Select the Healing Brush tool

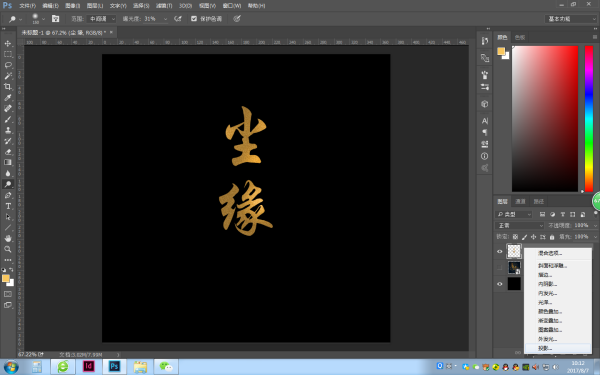(x=8, y=108)
